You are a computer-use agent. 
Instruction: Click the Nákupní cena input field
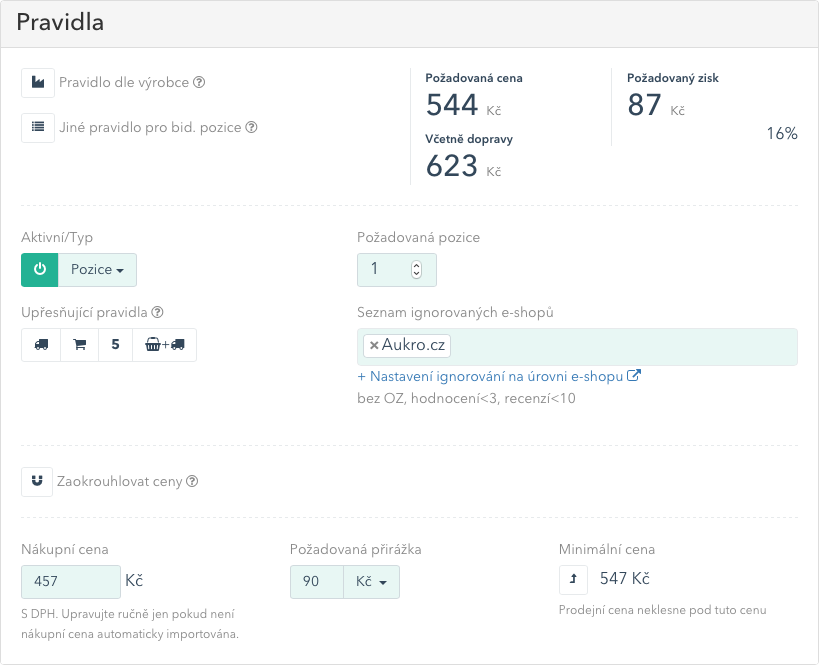point(71,581)
